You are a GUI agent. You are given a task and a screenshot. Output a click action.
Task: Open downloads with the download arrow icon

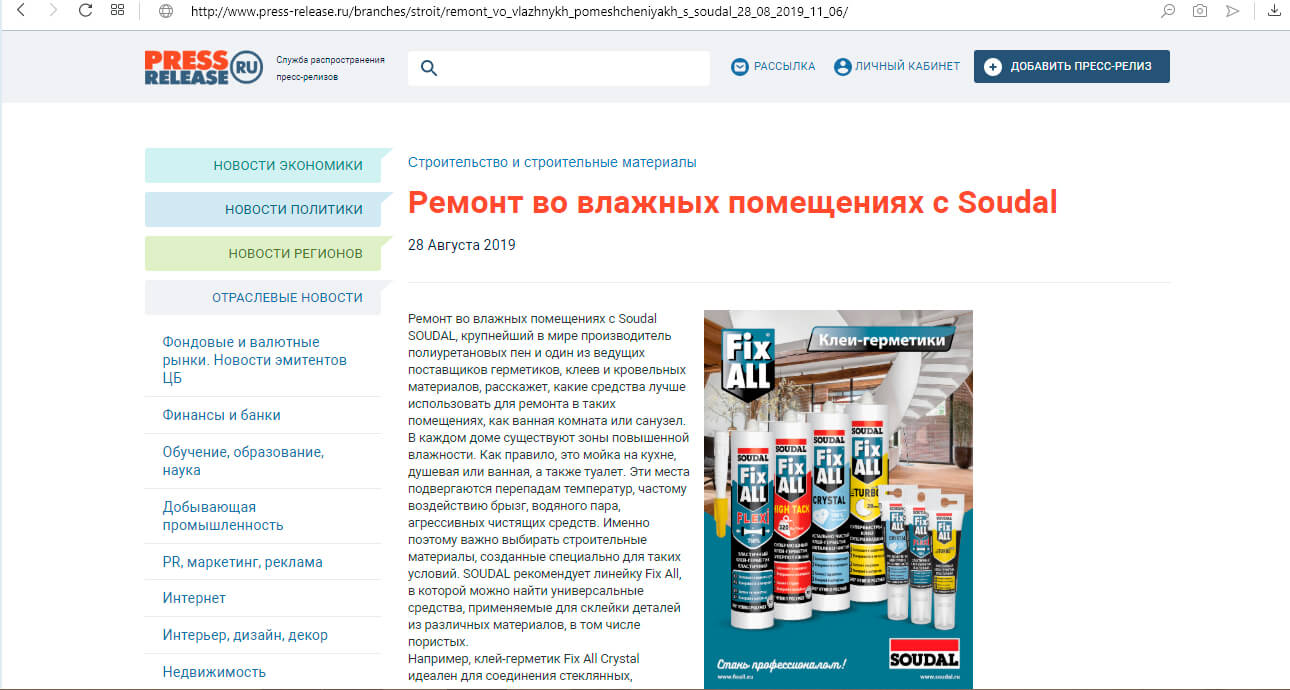click(x=1274, y=11)
